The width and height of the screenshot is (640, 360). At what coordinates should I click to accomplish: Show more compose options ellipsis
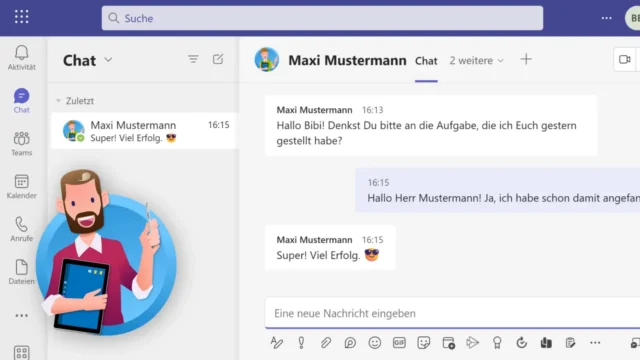click(595, 342)
